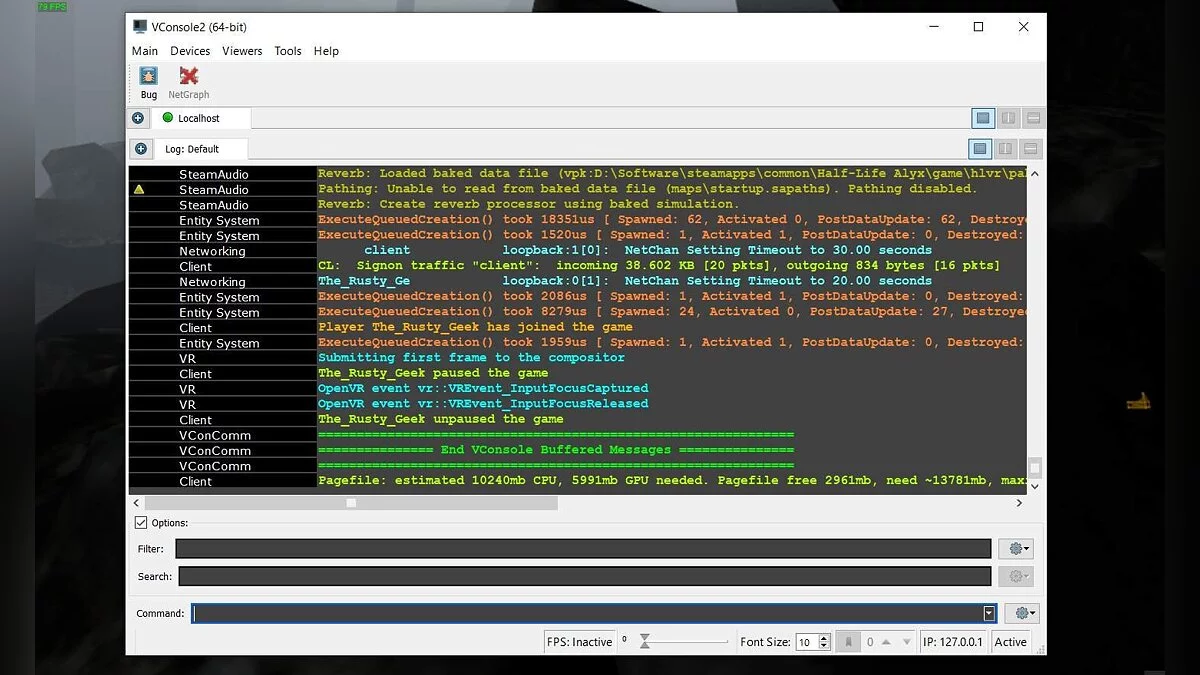Click the hourglass timescale slider handle
Image resolution: width=1200 pixels, height=675 pixels.
click(x=646, y=642)
